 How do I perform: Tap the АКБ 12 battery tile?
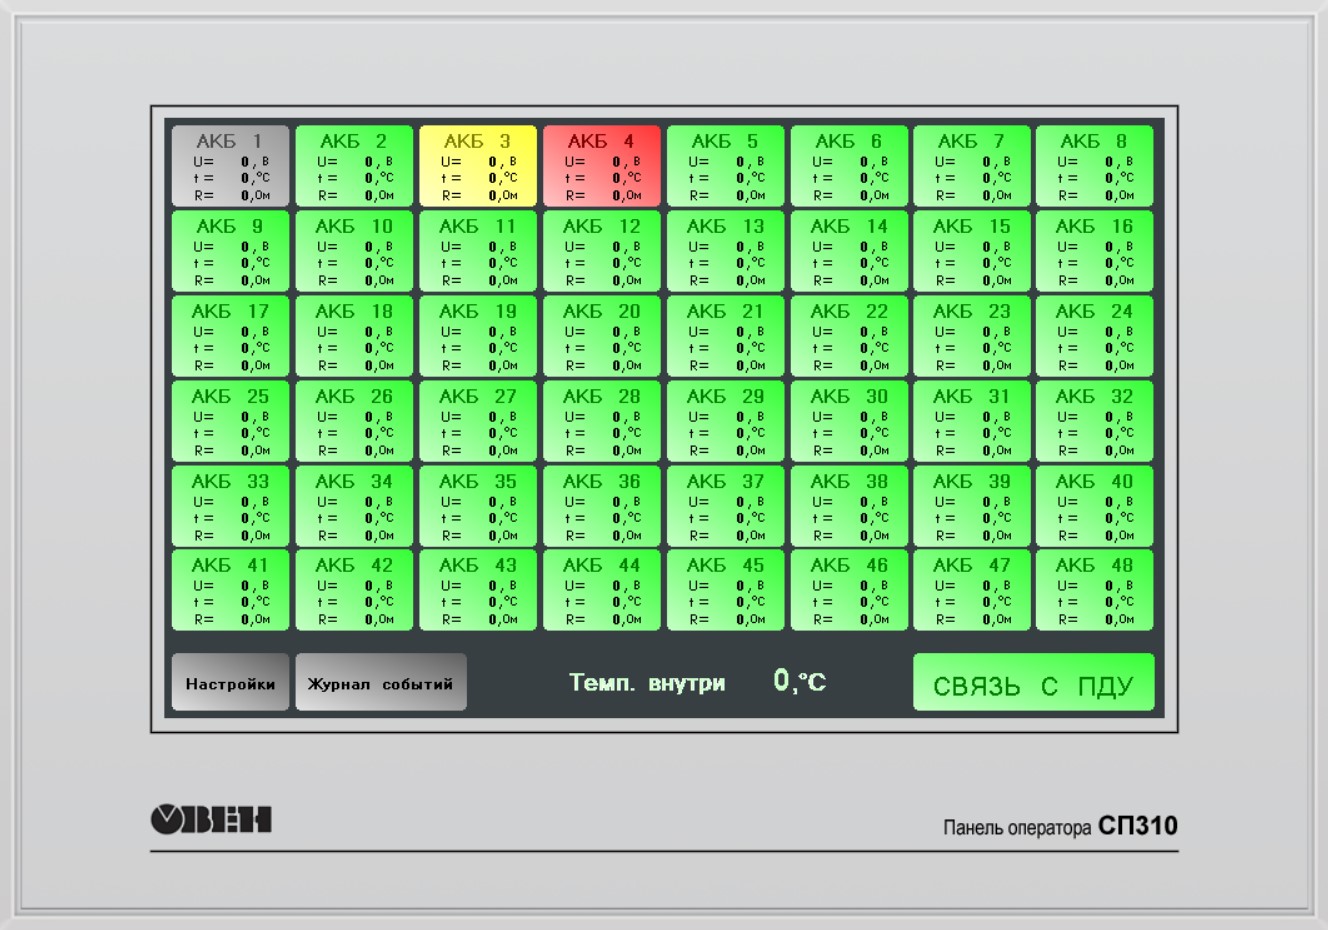tap(602, 251)
